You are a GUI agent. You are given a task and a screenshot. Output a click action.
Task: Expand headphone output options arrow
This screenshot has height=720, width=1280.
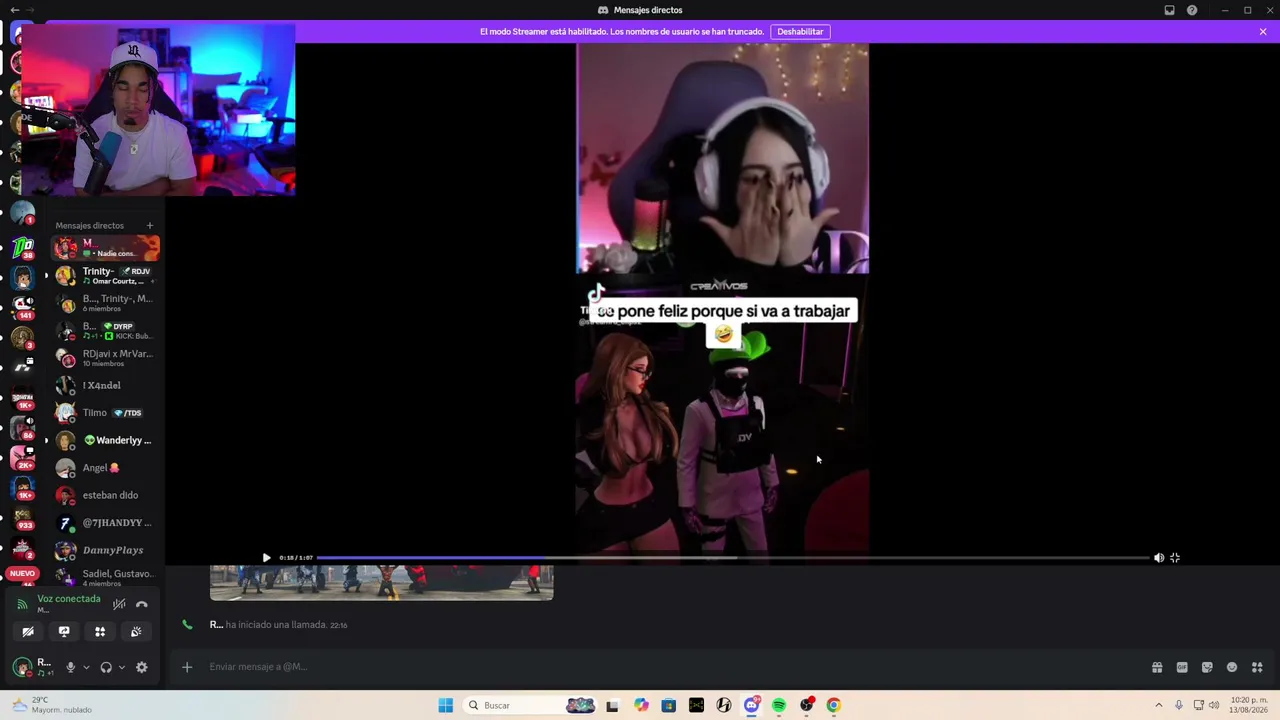122,667
